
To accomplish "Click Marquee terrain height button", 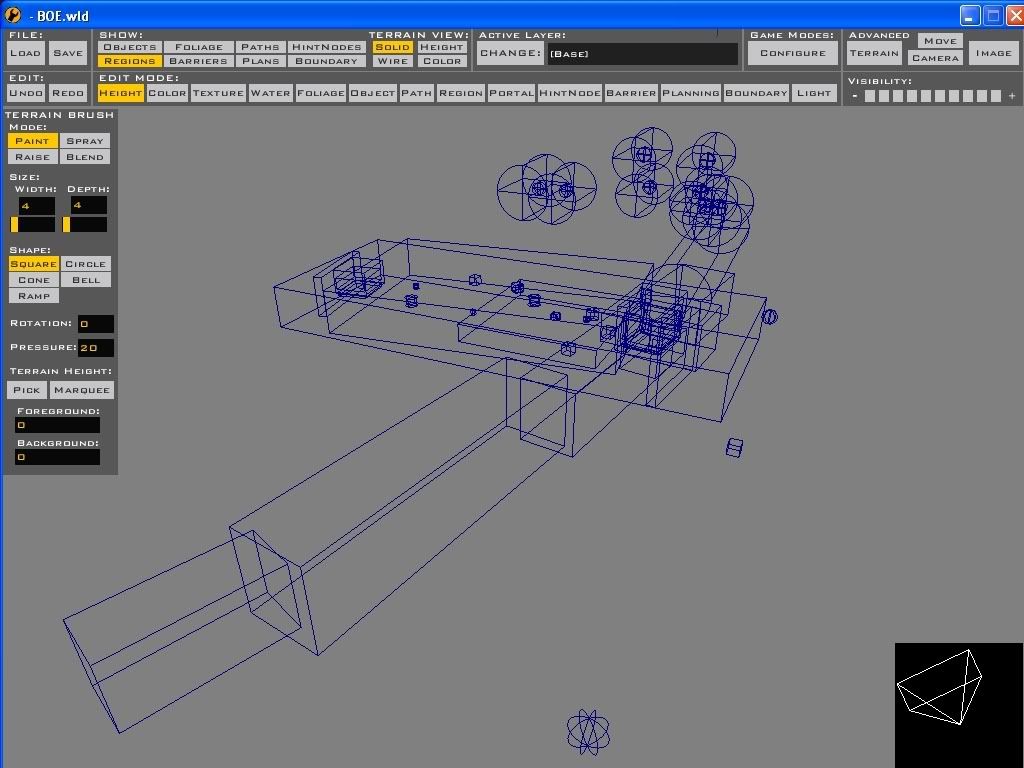I will tap(82, 390).
